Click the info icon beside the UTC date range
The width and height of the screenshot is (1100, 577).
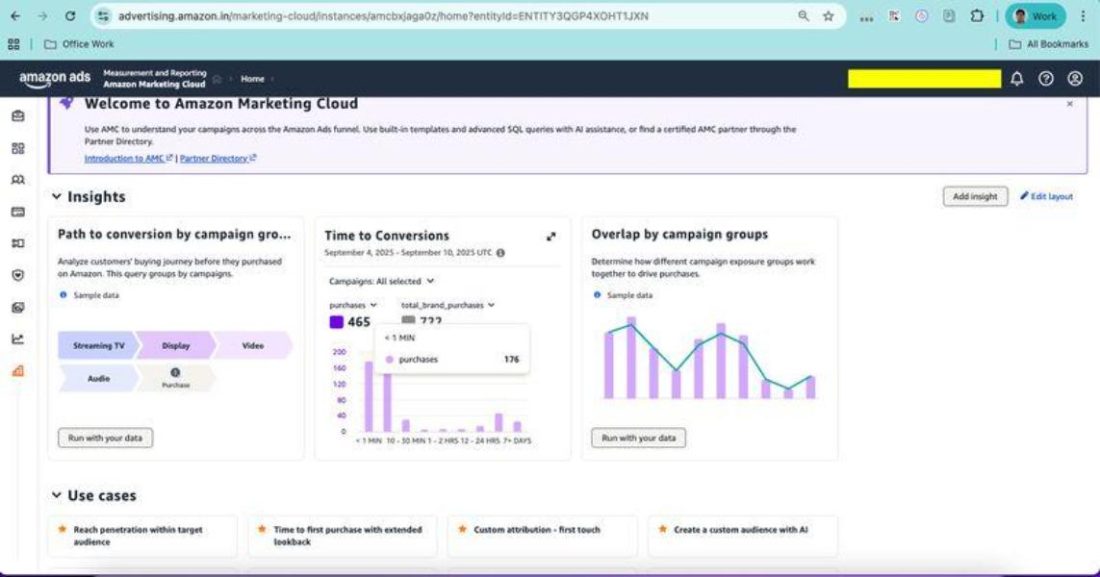click(x=500, y=253)
